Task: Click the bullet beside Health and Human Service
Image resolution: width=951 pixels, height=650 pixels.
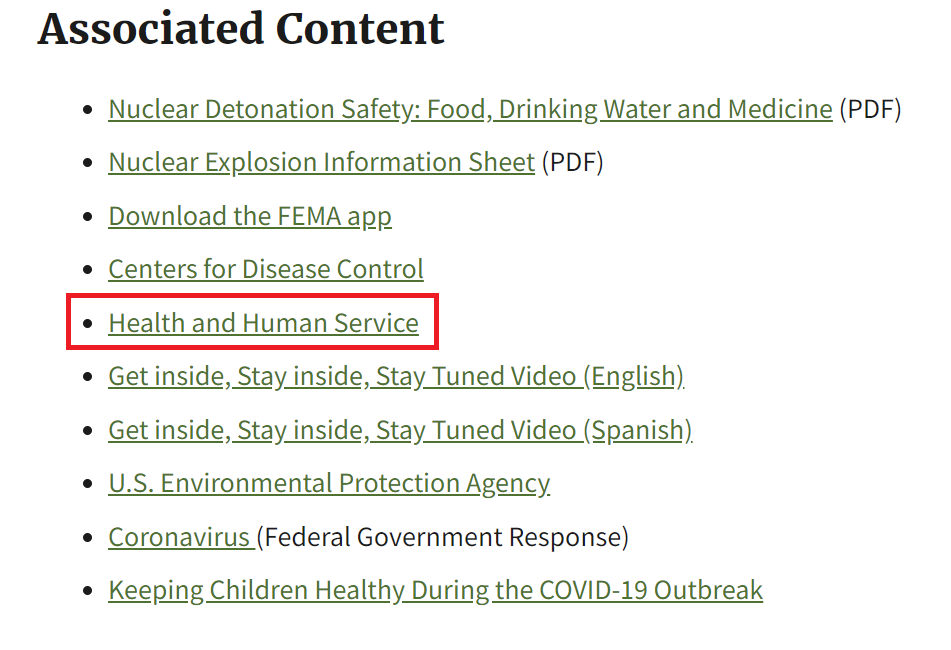Action: point(87,323)
